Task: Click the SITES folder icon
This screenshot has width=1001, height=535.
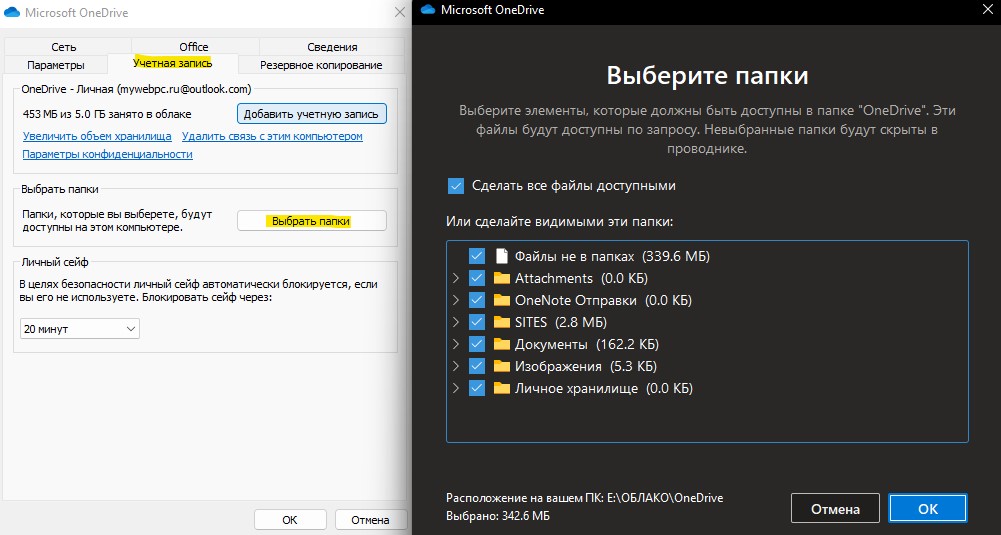Action: tap(502, 322)
